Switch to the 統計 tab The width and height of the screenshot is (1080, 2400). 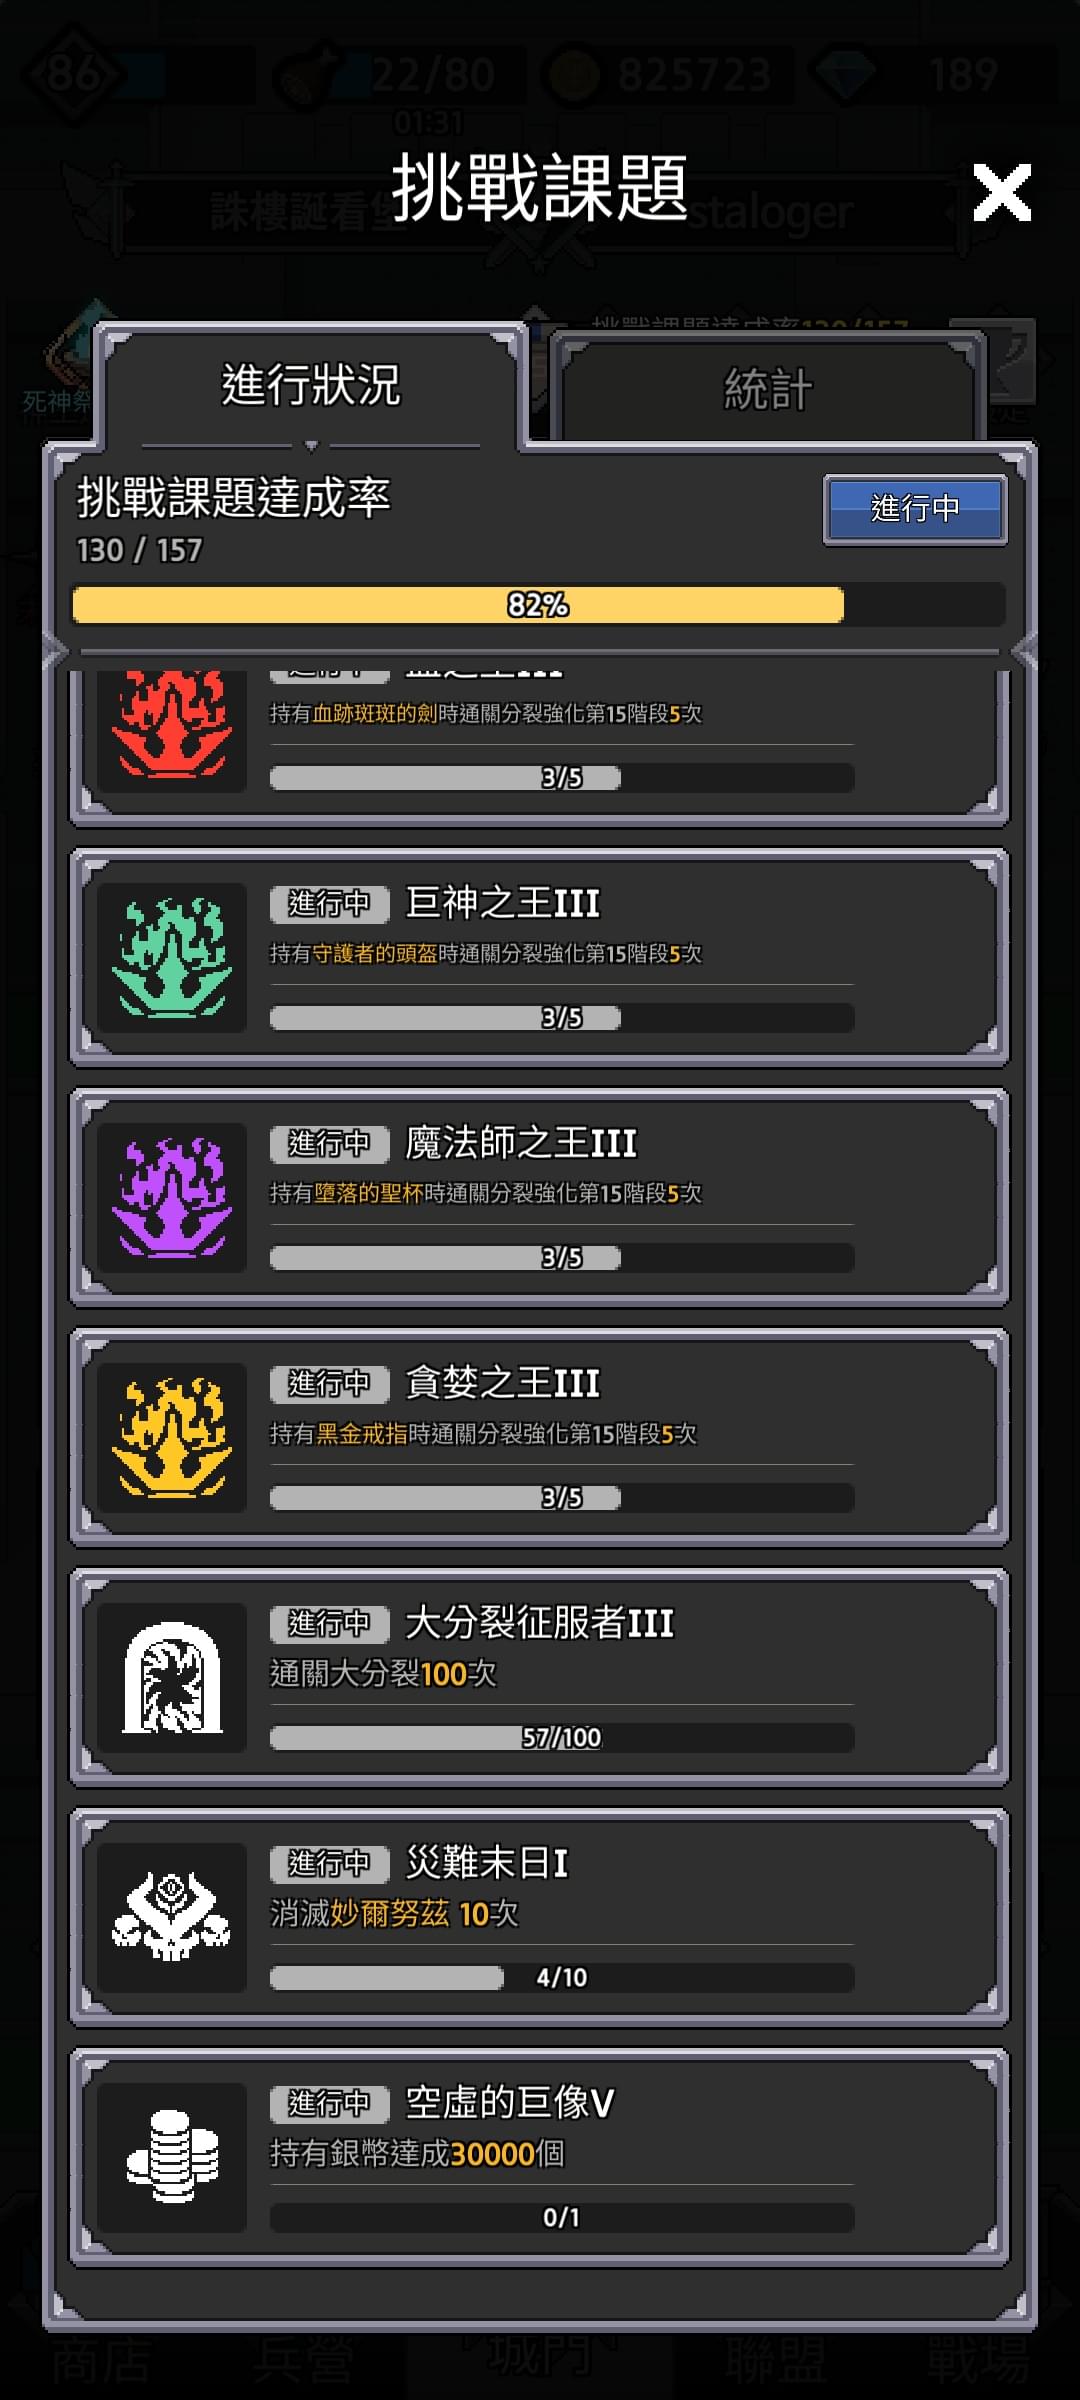(x=768, y=389)
